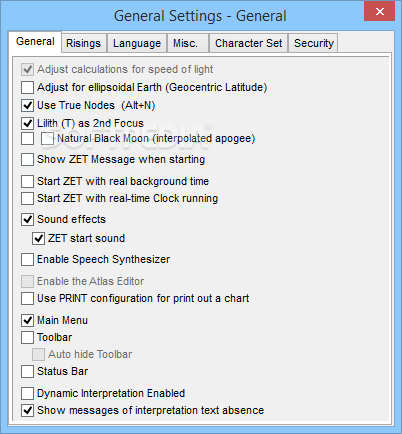Toggle Lilith (T) as 2nd Focus
The image size is (402, 434).
click(27, 124)
